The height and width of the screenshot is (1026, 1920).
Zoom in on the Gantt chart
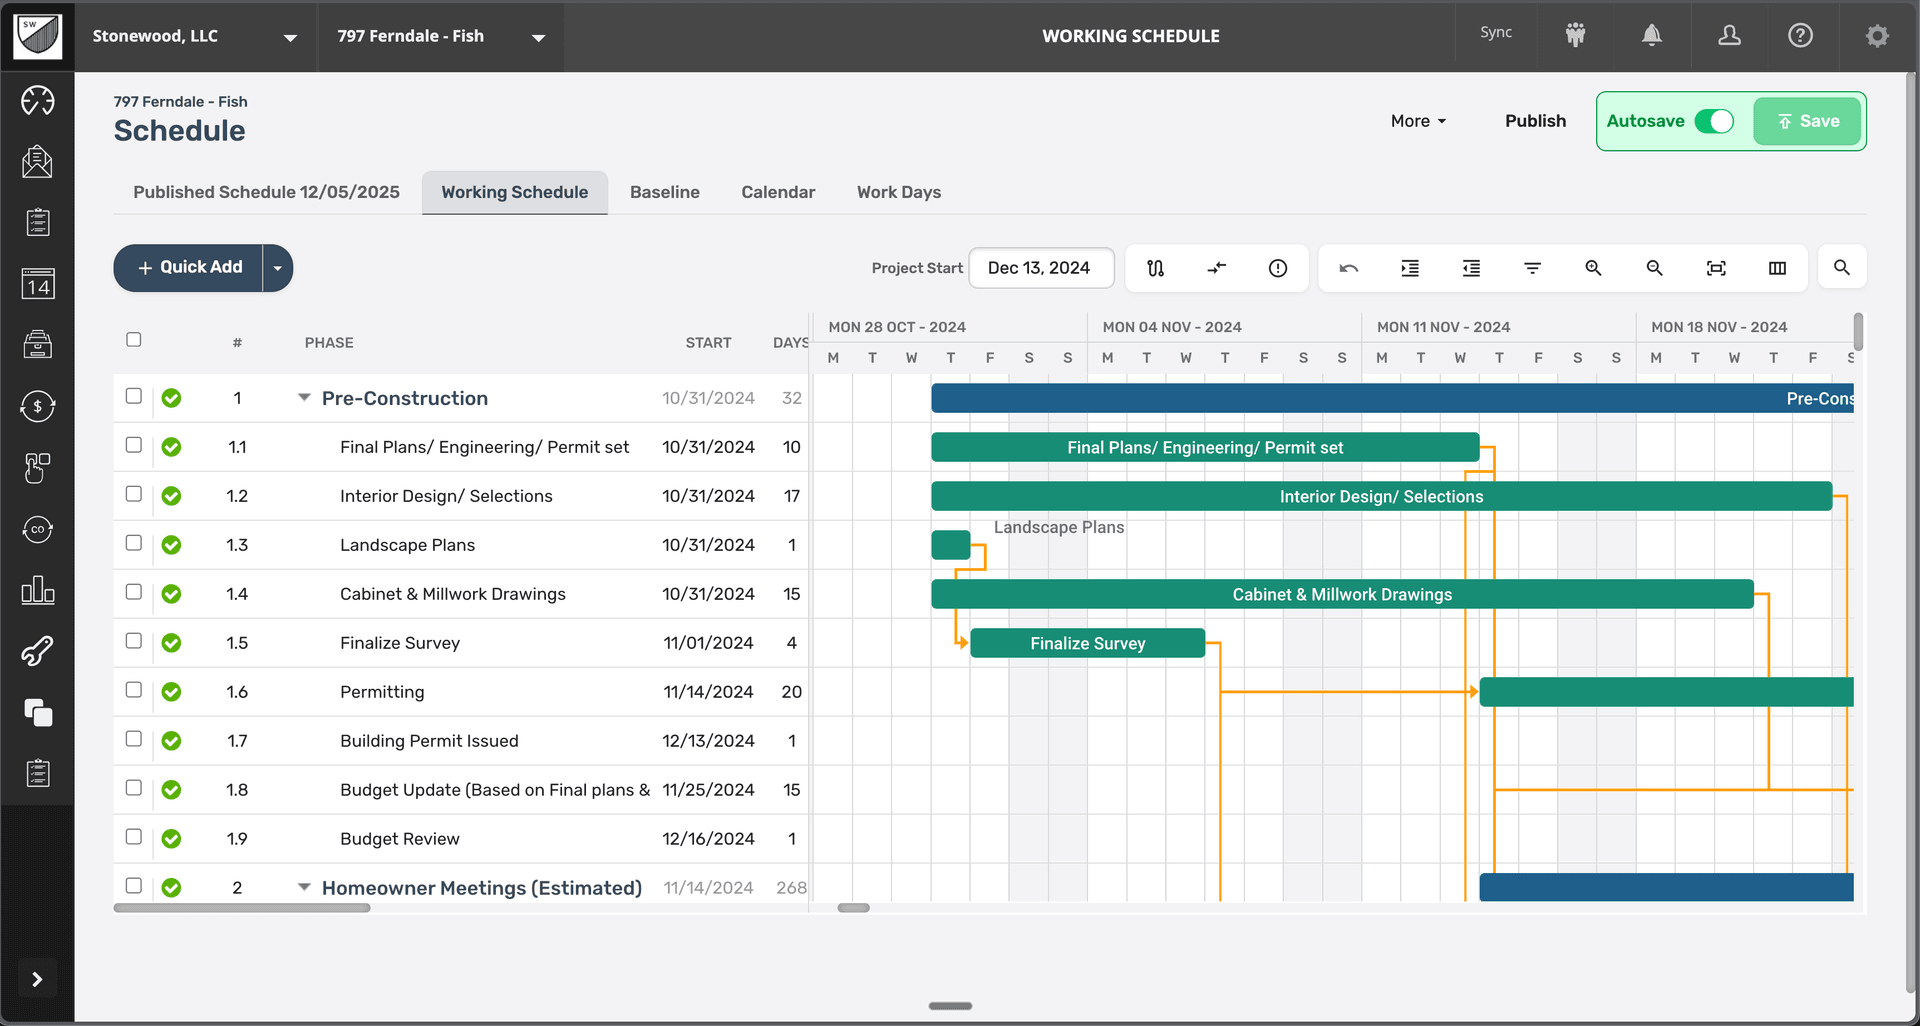click(1593, 268)
